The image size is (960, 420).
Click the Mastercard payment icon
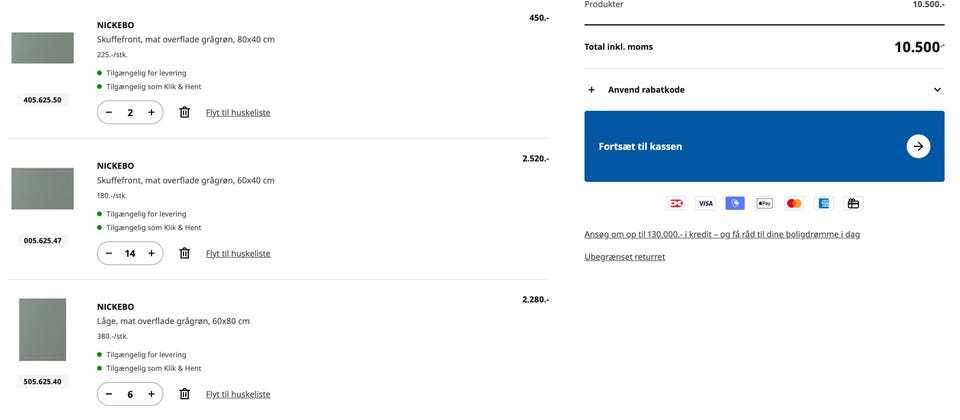794,203
